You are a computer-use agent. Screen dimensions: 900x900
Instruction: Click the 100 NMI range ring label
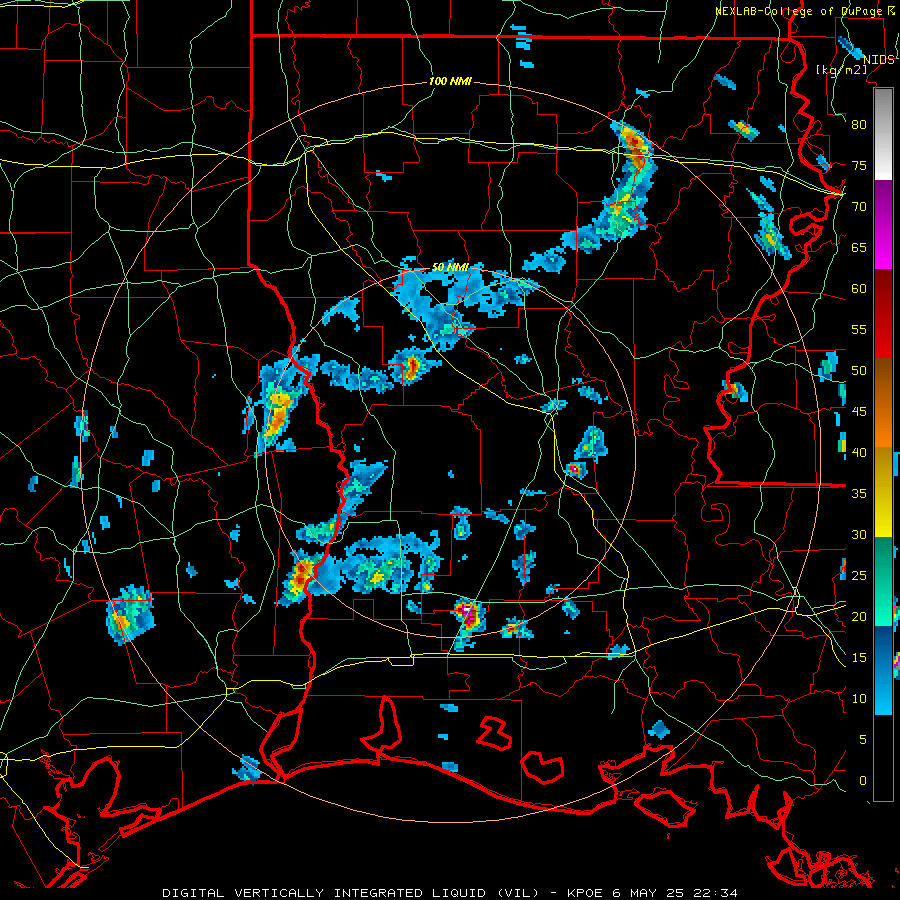(450, 81)
